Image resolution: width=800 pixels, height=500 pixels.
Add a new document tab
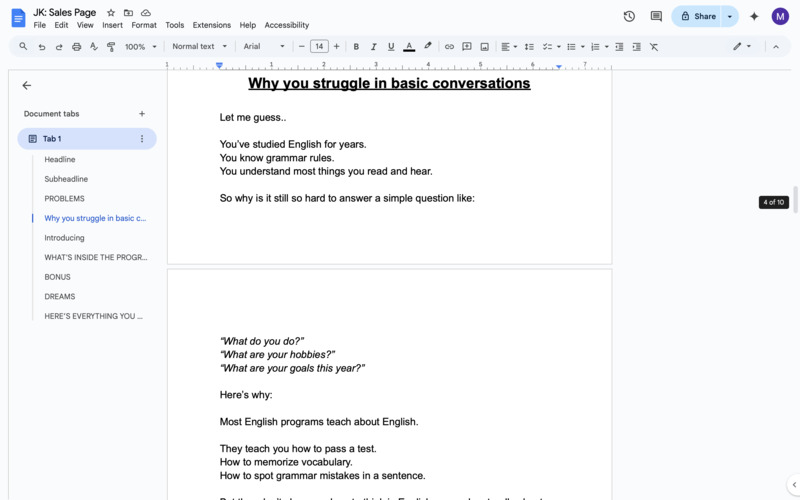(142, 114)
